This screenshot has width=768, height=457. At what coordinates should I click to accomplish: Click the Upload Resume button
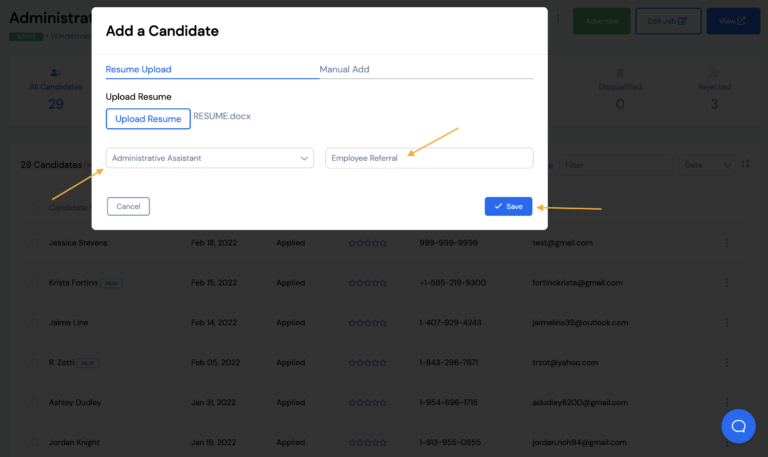(148, 119)
